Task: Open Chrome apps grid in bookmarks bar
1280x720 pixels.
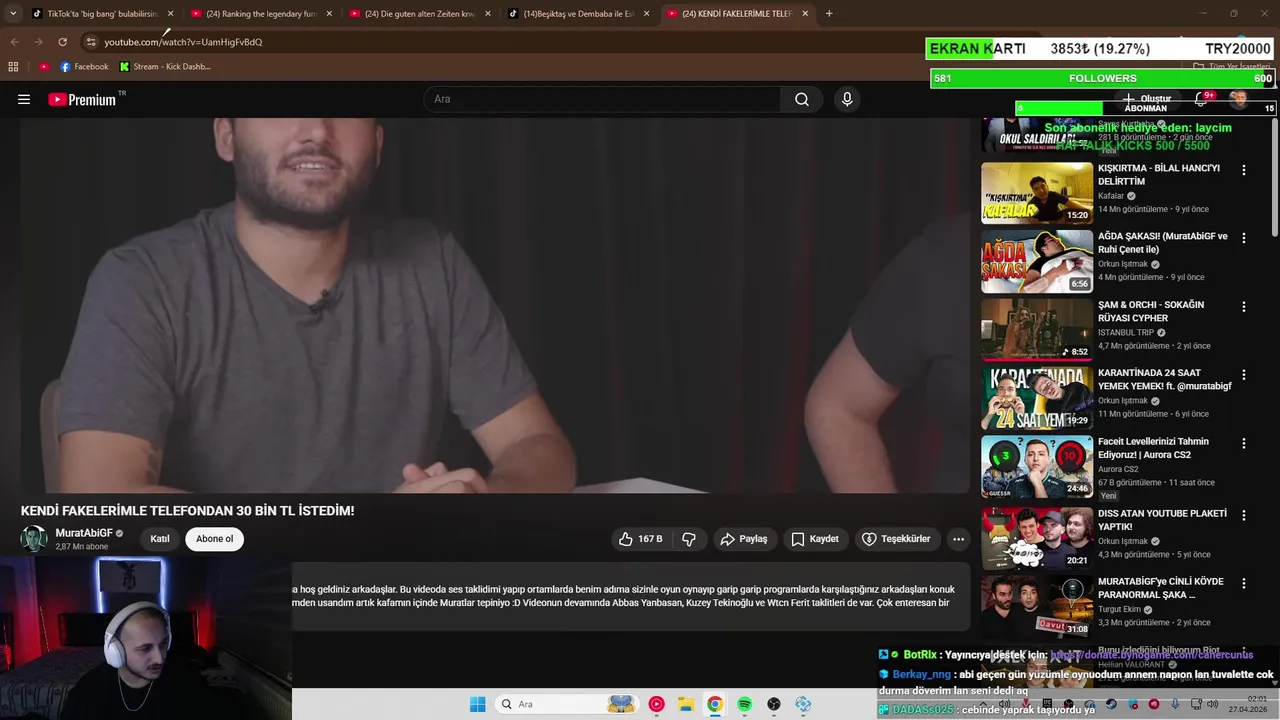Action: pyautogui.click(x=13, y=67)
